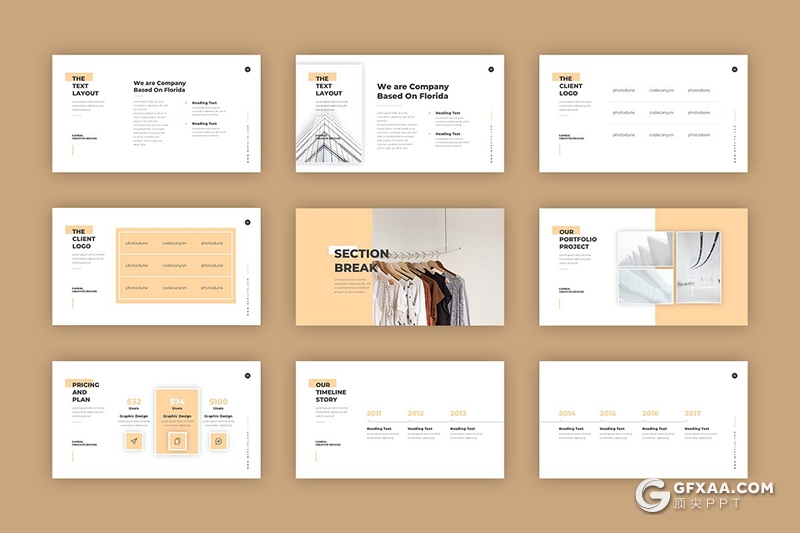
Task: Open the building photo on Text Layout slide
Action: pos(329,115)
